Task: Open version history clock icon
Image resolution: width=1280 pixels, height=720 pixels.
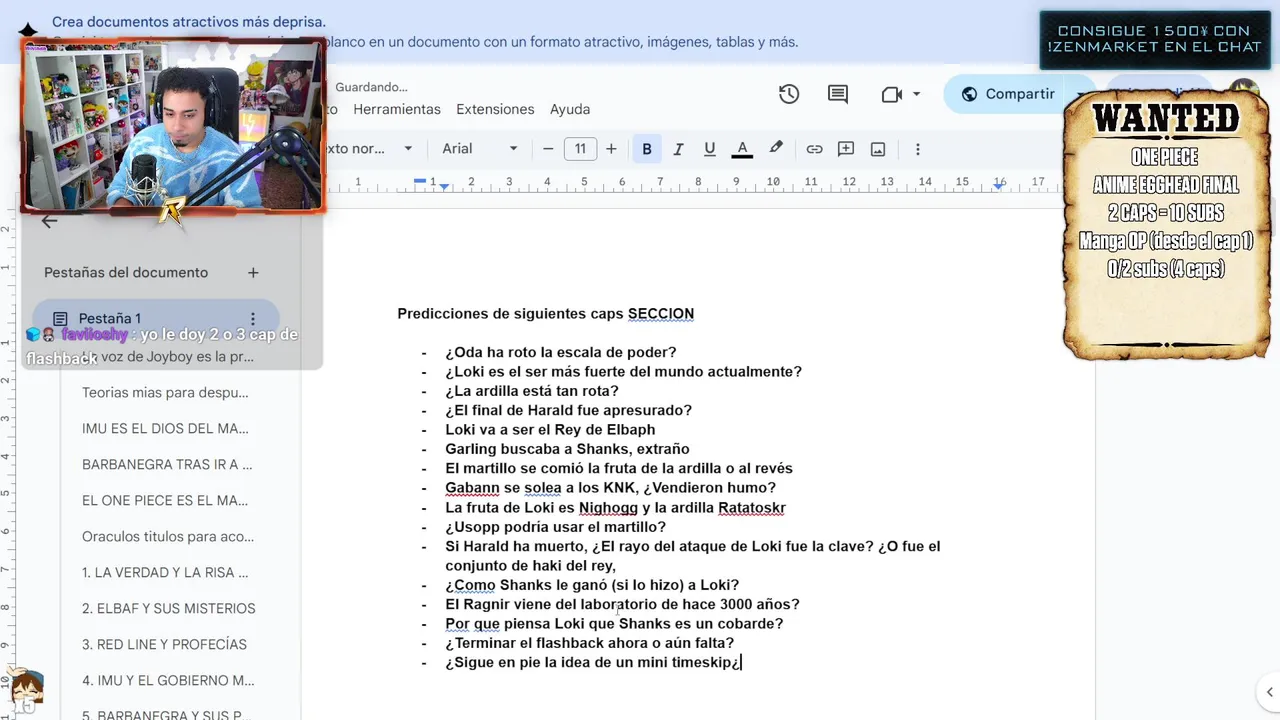Action: pyautogui.click(x=789, y=94)
